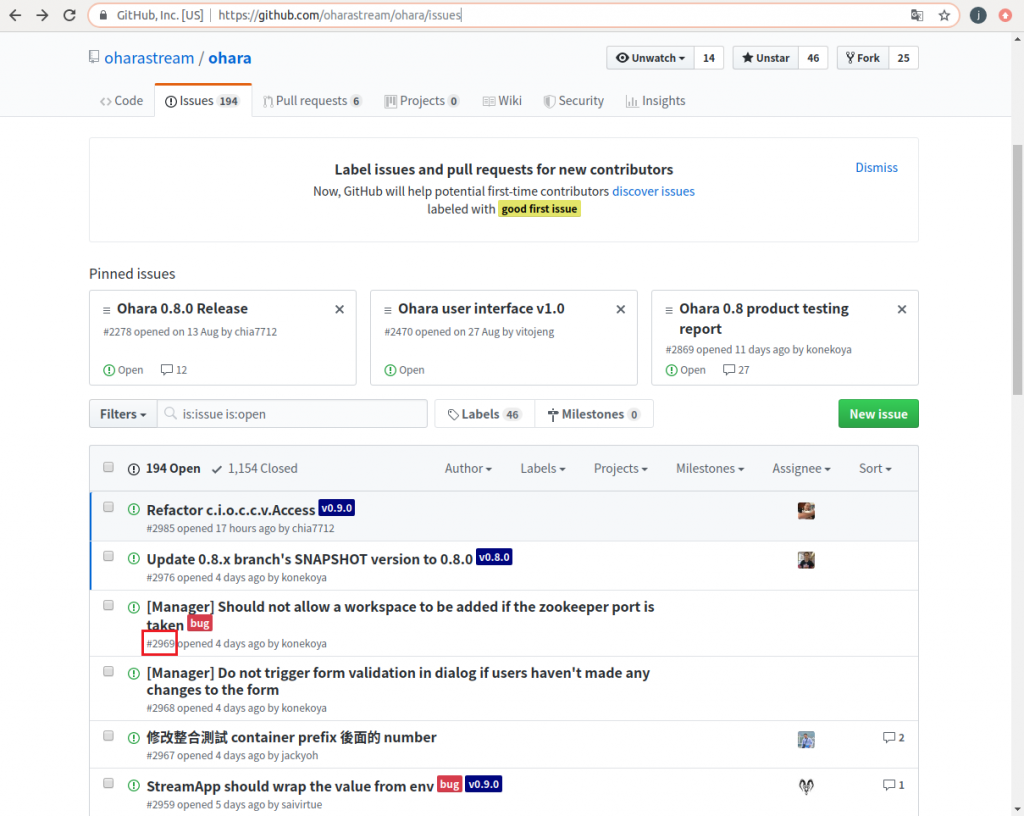The height and width of the screenshot is (816, 1024).
Task: Open the browser profile avatar icon
Action: pos(978,15)
